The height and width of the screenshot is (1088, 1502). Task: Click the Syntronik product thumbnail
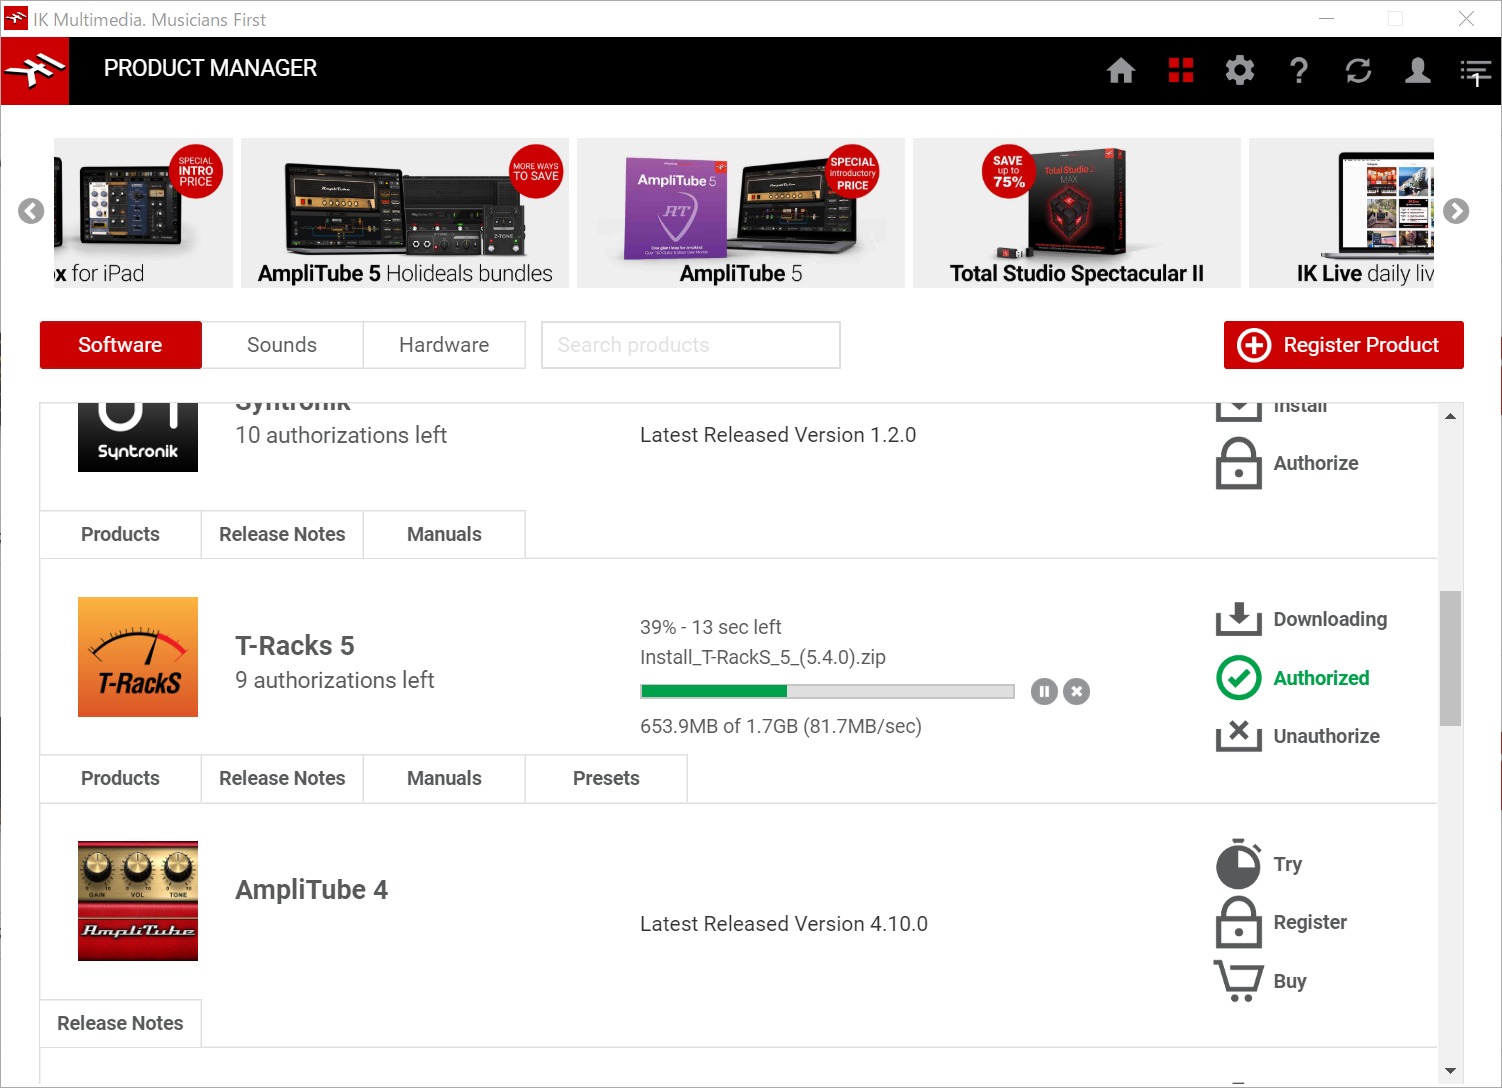[138, 438]
